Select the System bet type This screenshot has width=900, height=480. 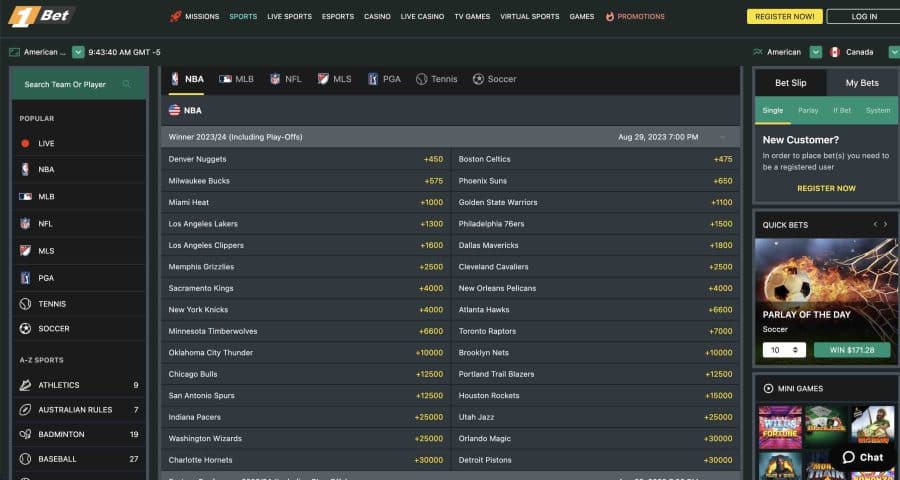point(878,110)
